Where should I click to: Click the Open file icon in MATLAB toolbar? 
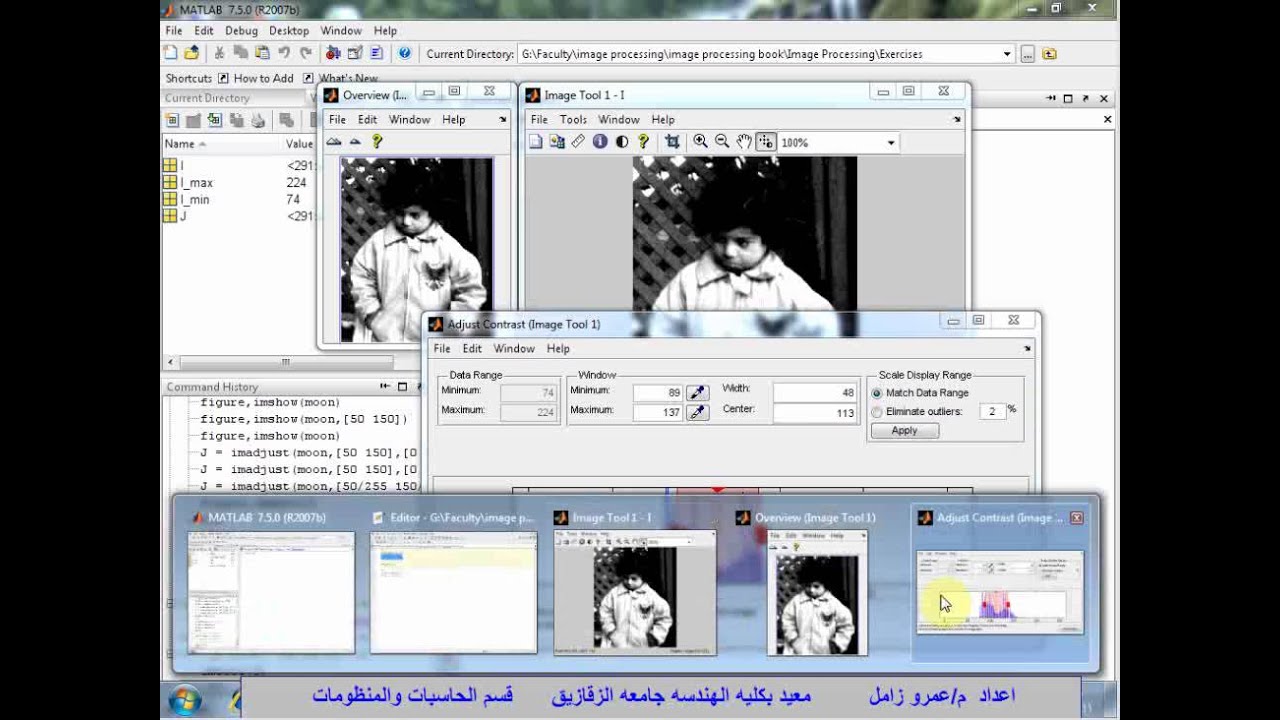click(x=191, y=53)
